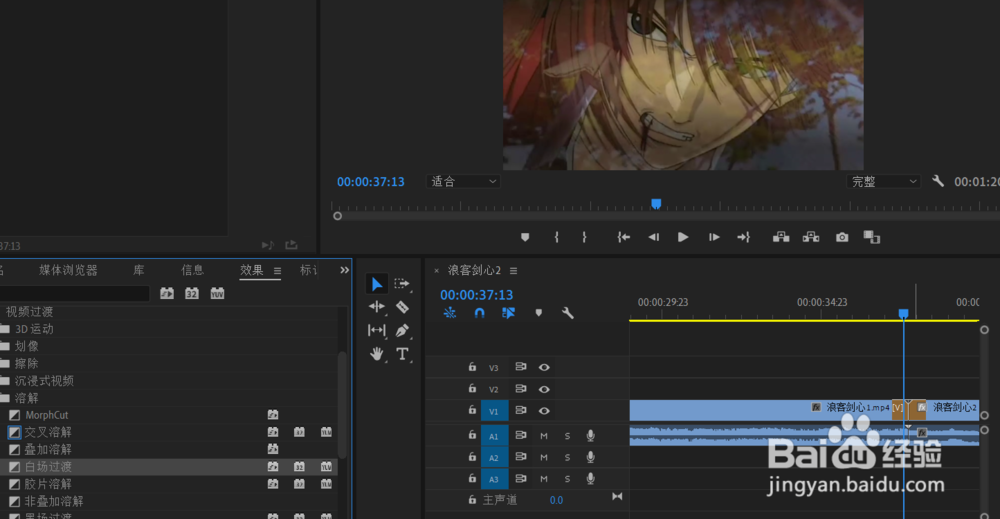This screenshot has height=519, width=1000.
Task: Collapse the 溶解 folder
Action: pos(6,398)
